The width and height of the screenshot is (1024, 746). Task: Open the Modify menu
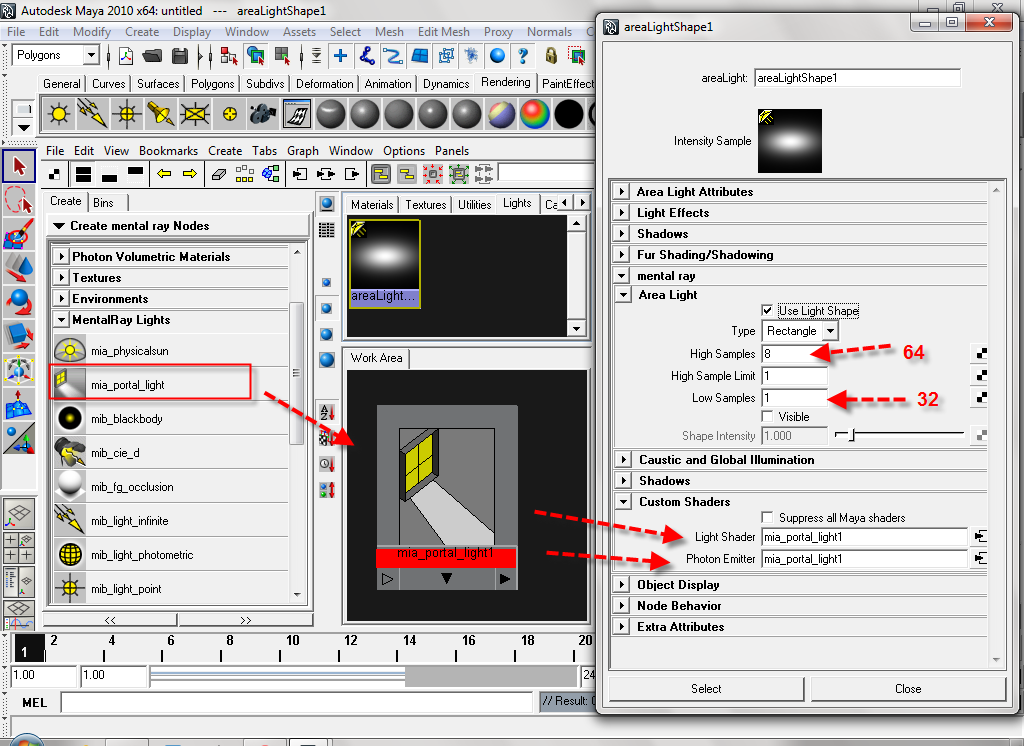91,31
